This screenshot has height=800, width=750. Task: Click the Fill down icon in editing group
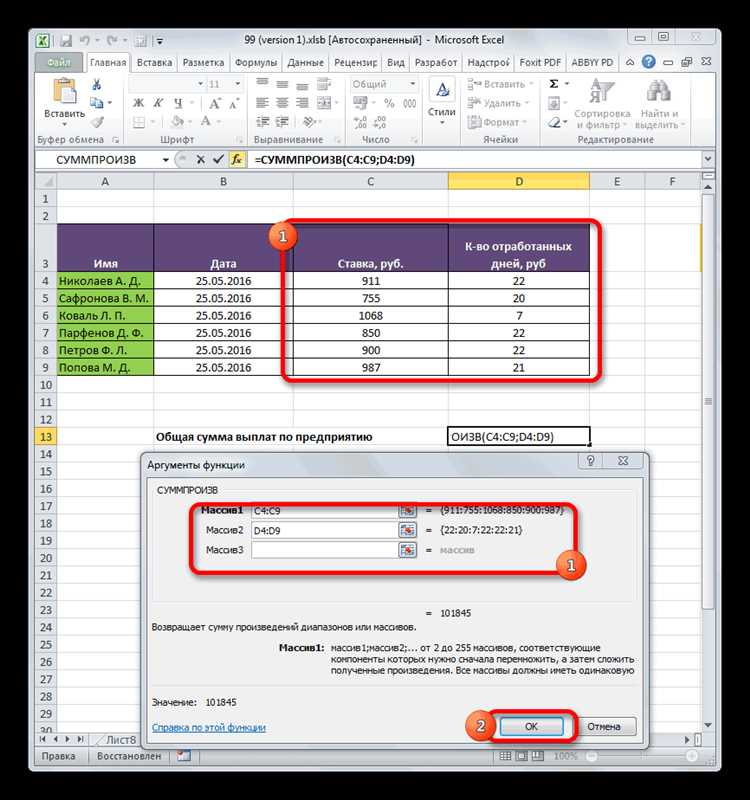click(554, 104)
